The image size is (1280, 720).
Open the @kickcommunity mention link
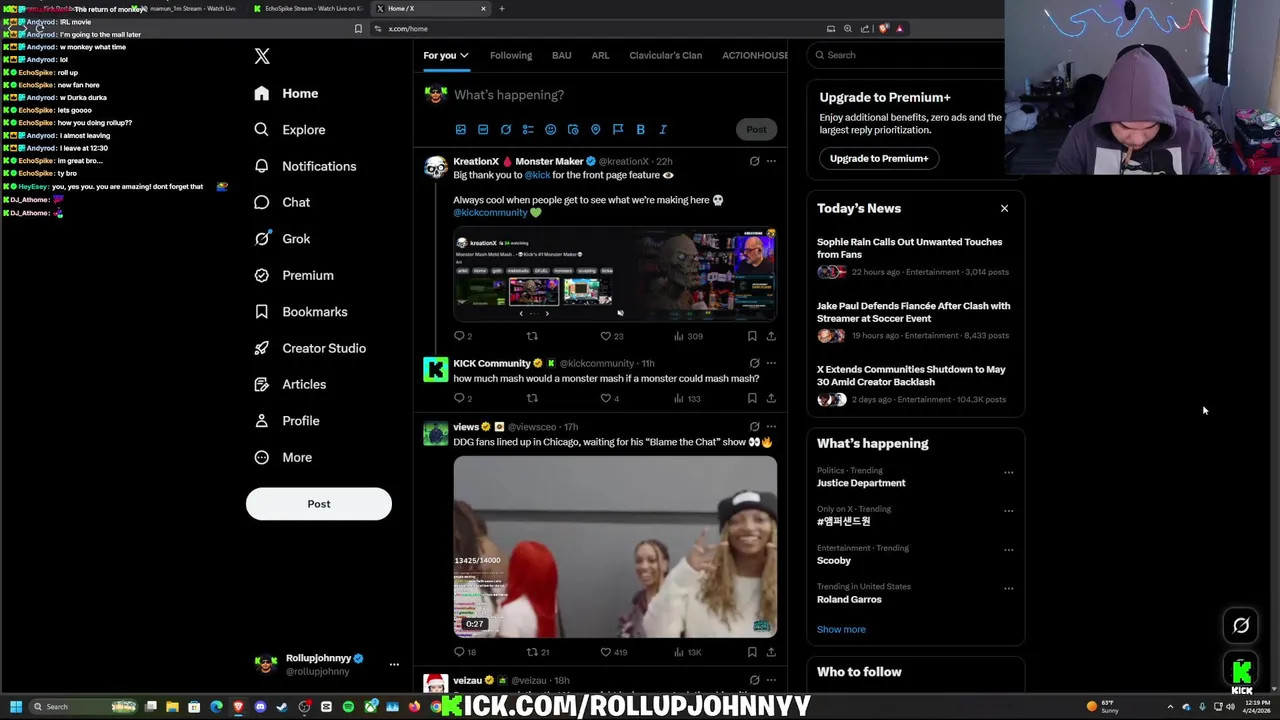click(490, 212)
